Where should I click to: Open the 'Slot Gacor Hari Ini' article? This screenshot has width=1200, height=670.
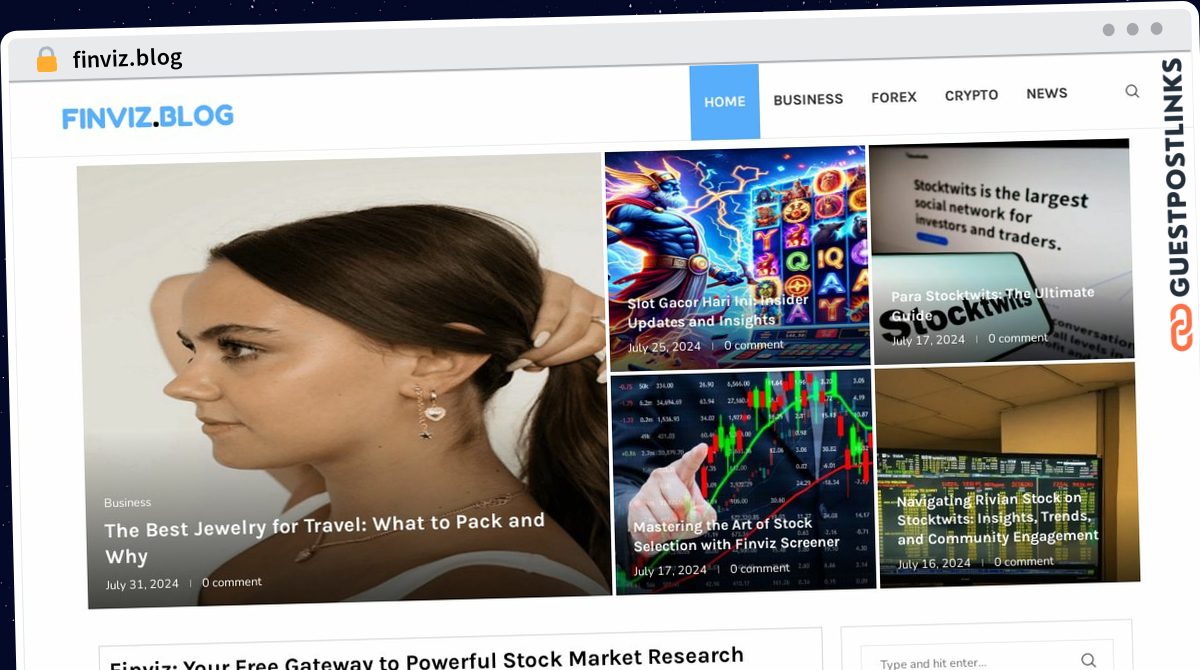click(719, 311)
